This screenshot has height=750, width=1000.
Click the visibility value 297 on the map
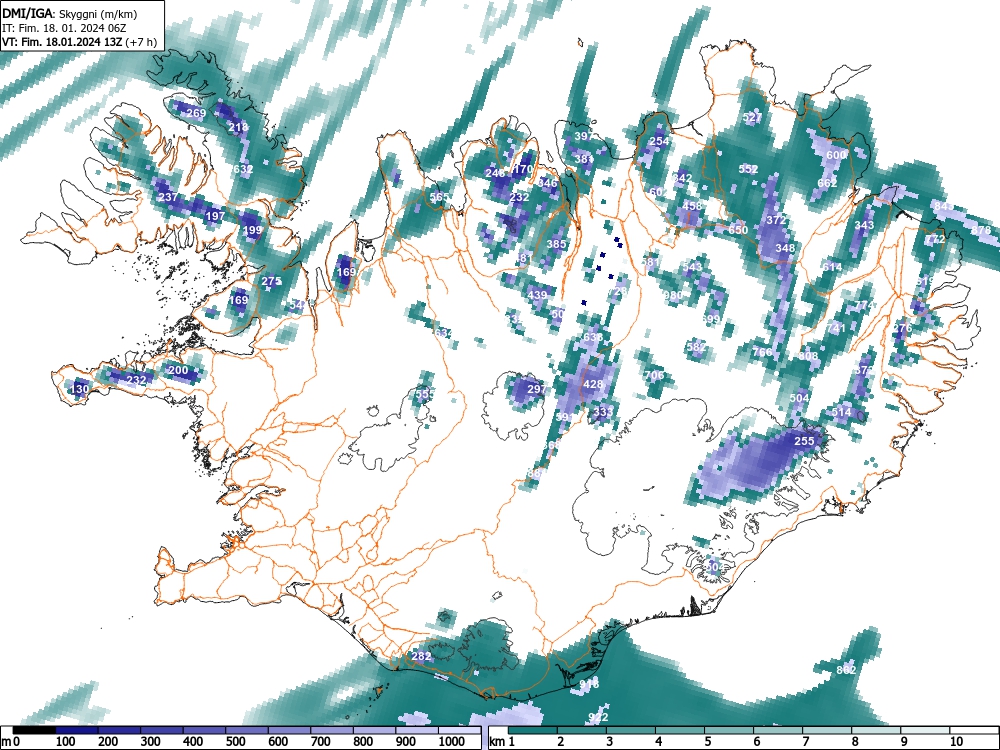click(x=537, y=389)
